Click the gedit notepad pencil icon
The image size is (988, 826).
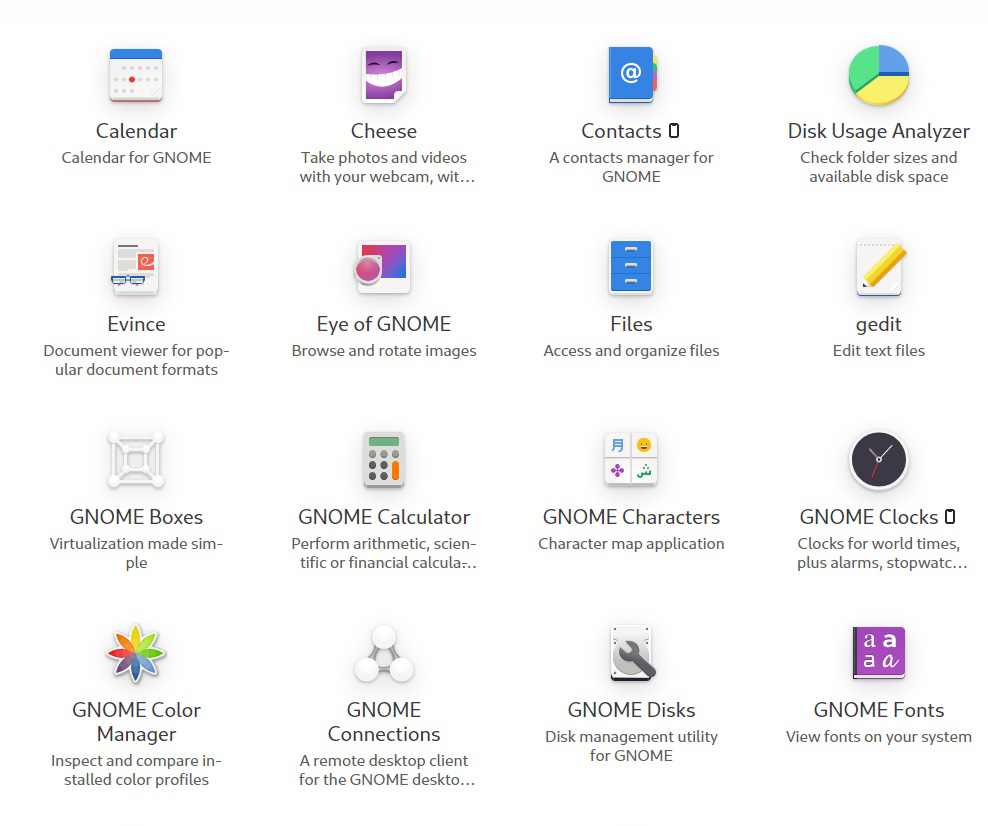tap(879, 268)
